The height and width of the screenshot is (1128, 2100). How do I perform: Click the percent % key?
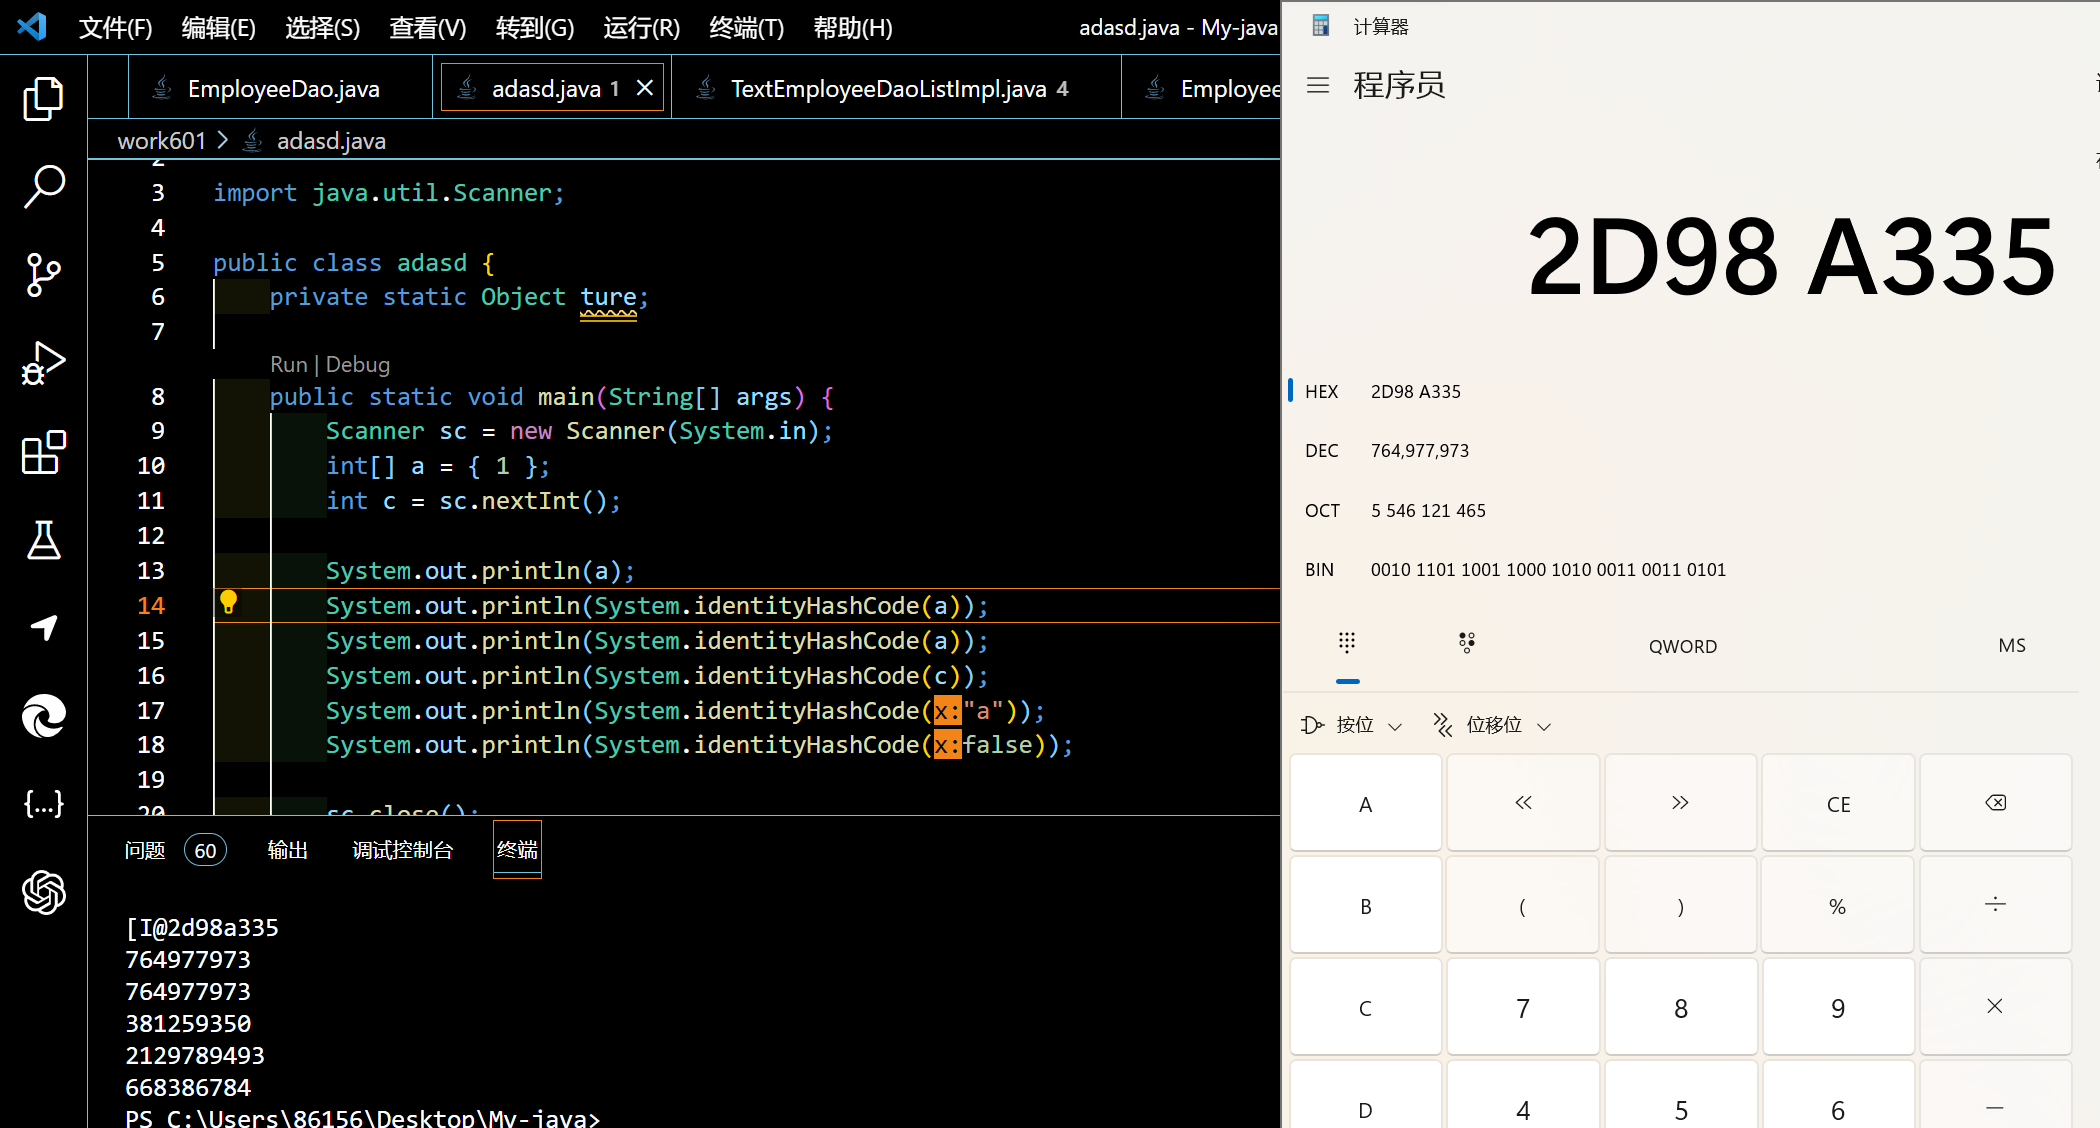point(1838,905)
